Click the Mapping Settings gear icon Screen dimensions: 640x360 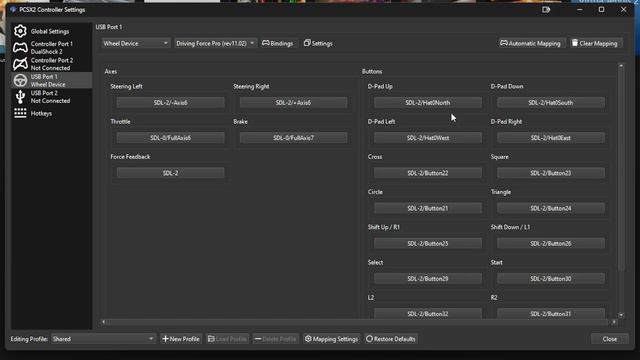[x=308, y=339]
